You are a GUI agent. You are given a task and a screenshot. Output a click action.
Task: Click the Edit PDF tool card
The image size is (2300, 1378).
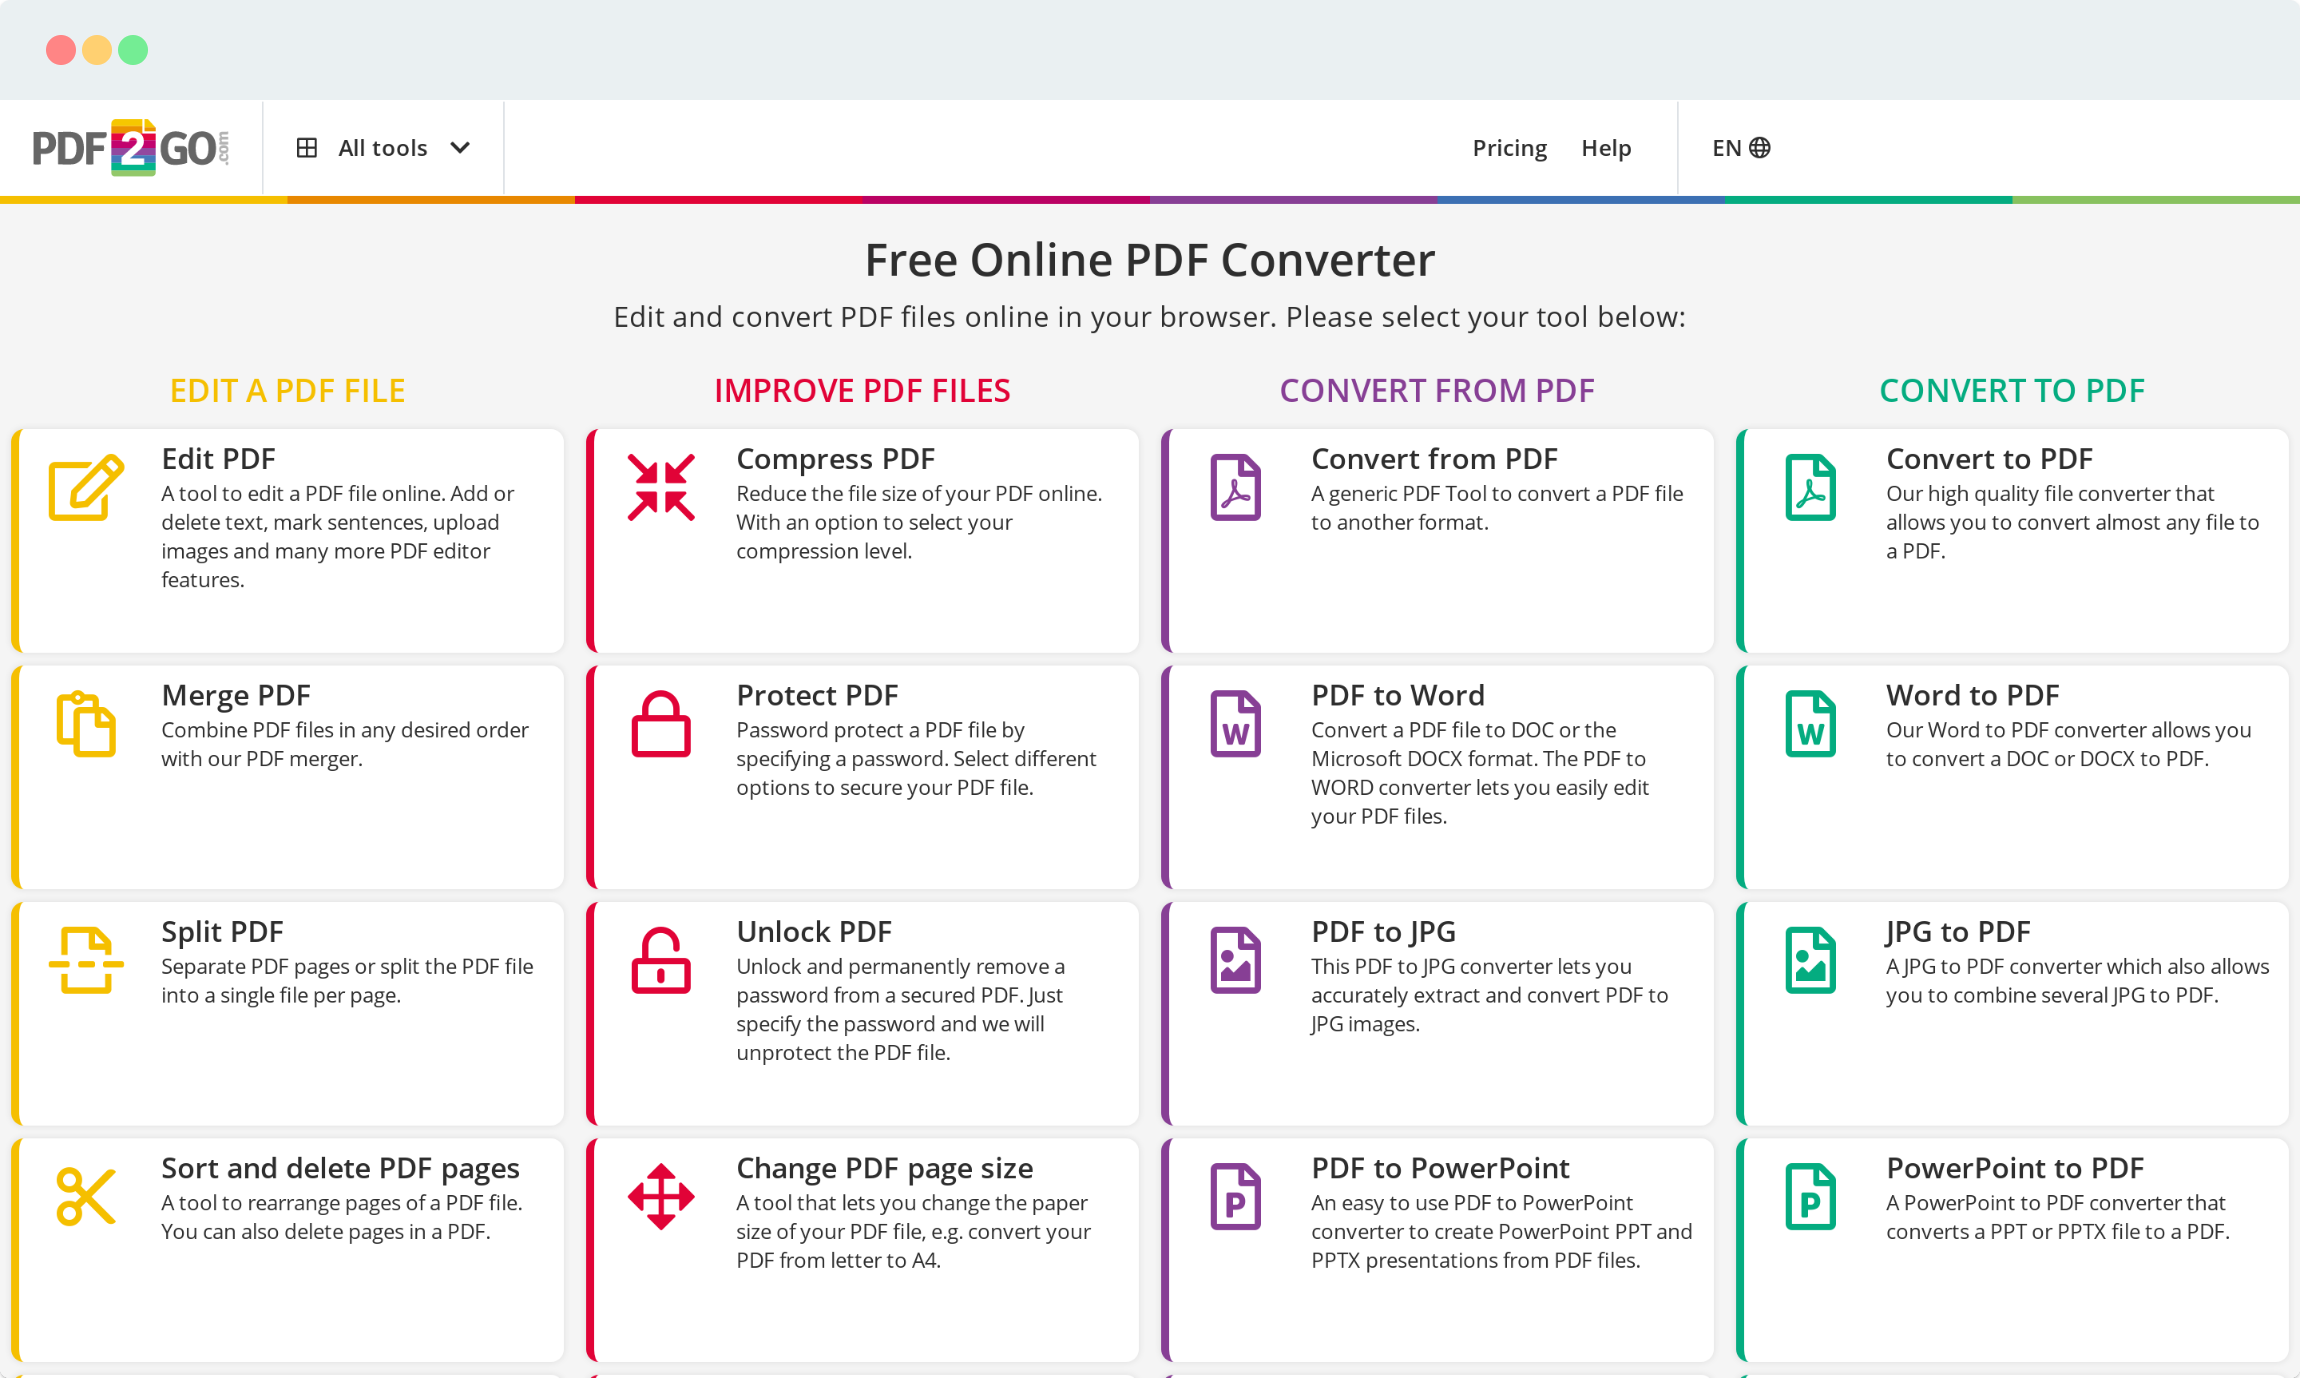[289, 535]
